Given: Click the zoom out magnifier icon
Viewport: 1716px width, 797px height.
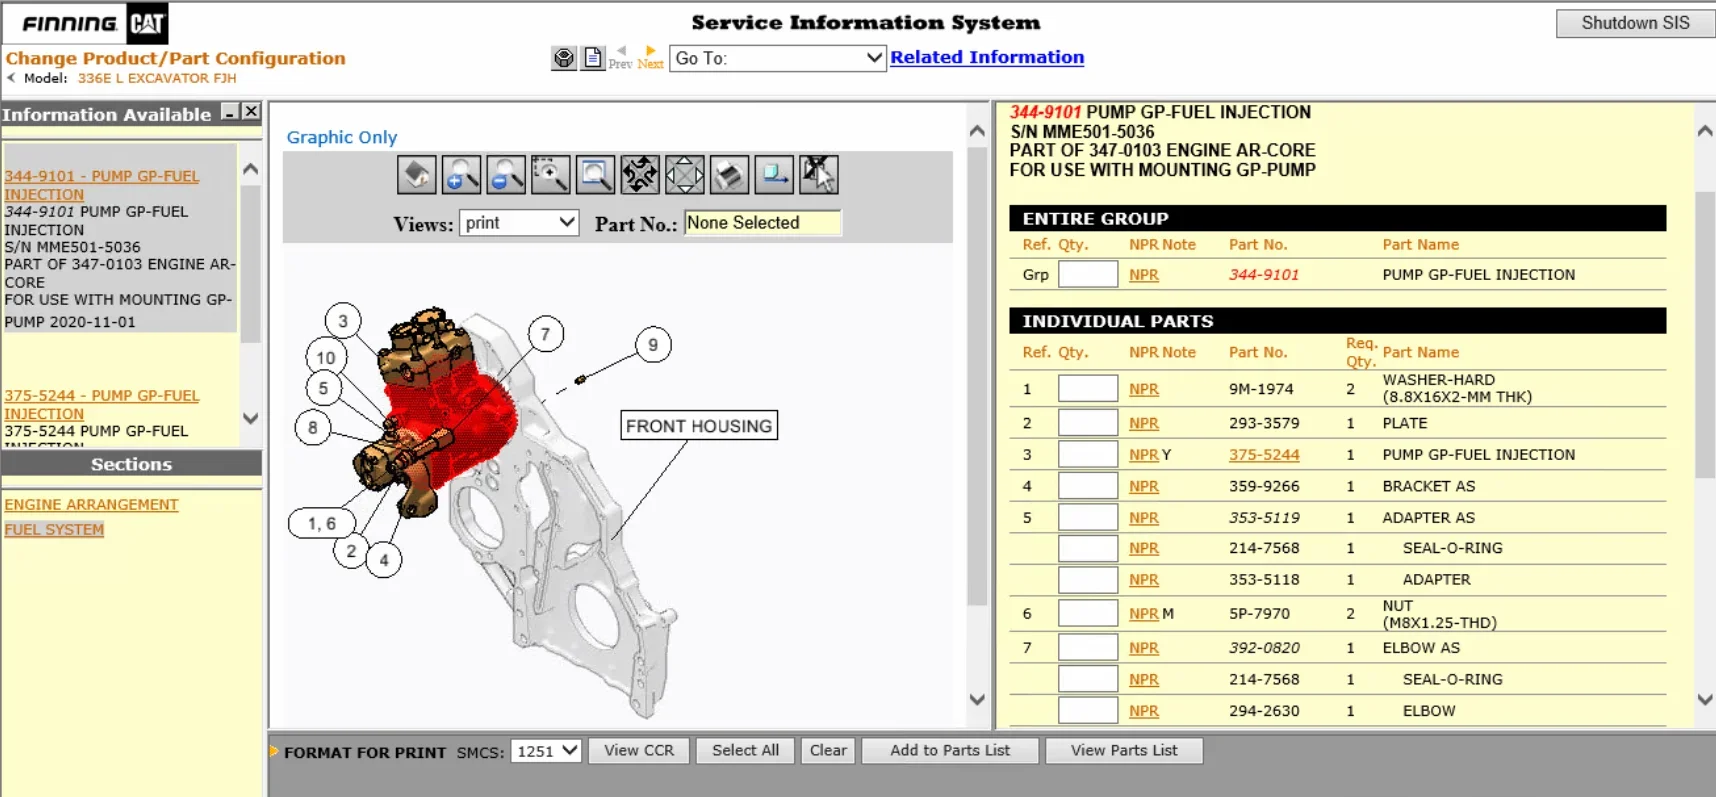Looking at the screenshot, I should coord(506,175).
